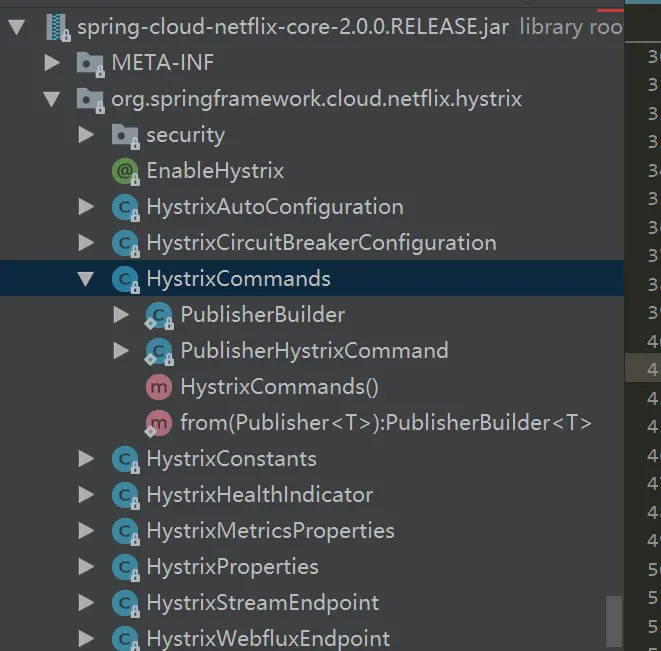Viewport: 661px width, 651px height.
Task: Select the META-INF label
Action: (163, 63)
